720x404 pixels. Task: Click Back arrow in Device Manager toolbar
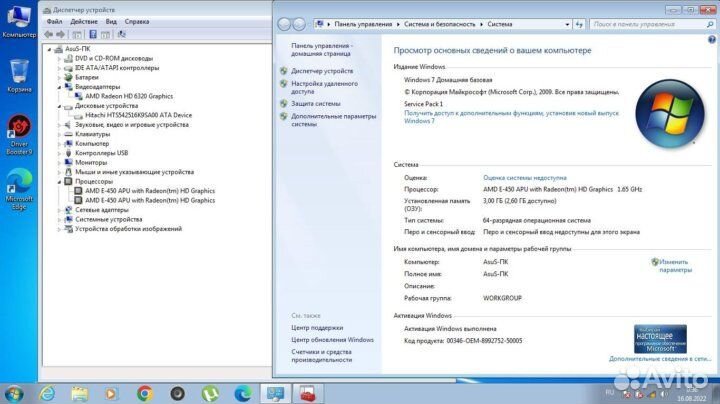point(49,34)
